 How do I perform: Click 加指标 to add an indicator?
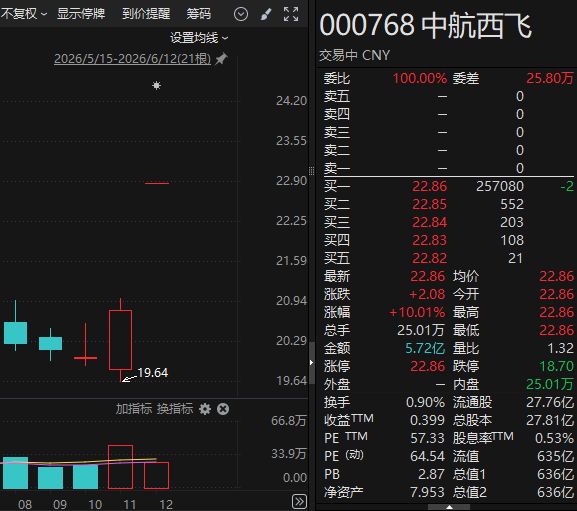(134, 409)
